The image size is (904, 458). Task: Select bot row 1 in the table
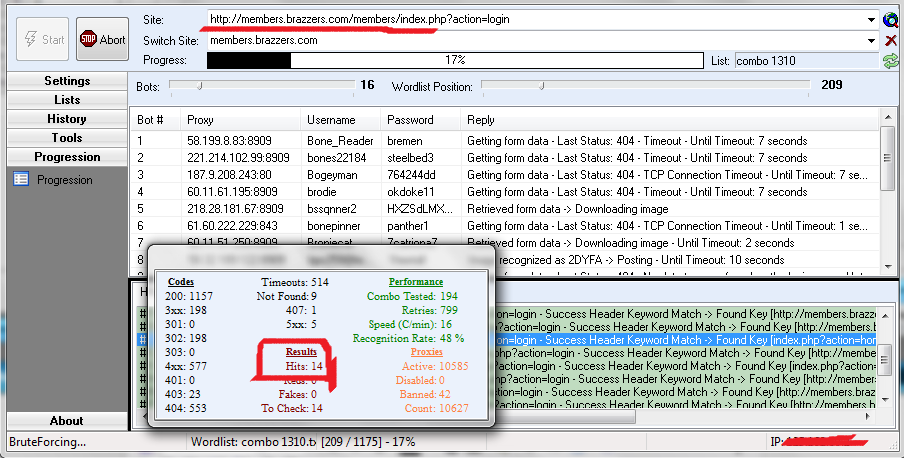tap(505, 141)
